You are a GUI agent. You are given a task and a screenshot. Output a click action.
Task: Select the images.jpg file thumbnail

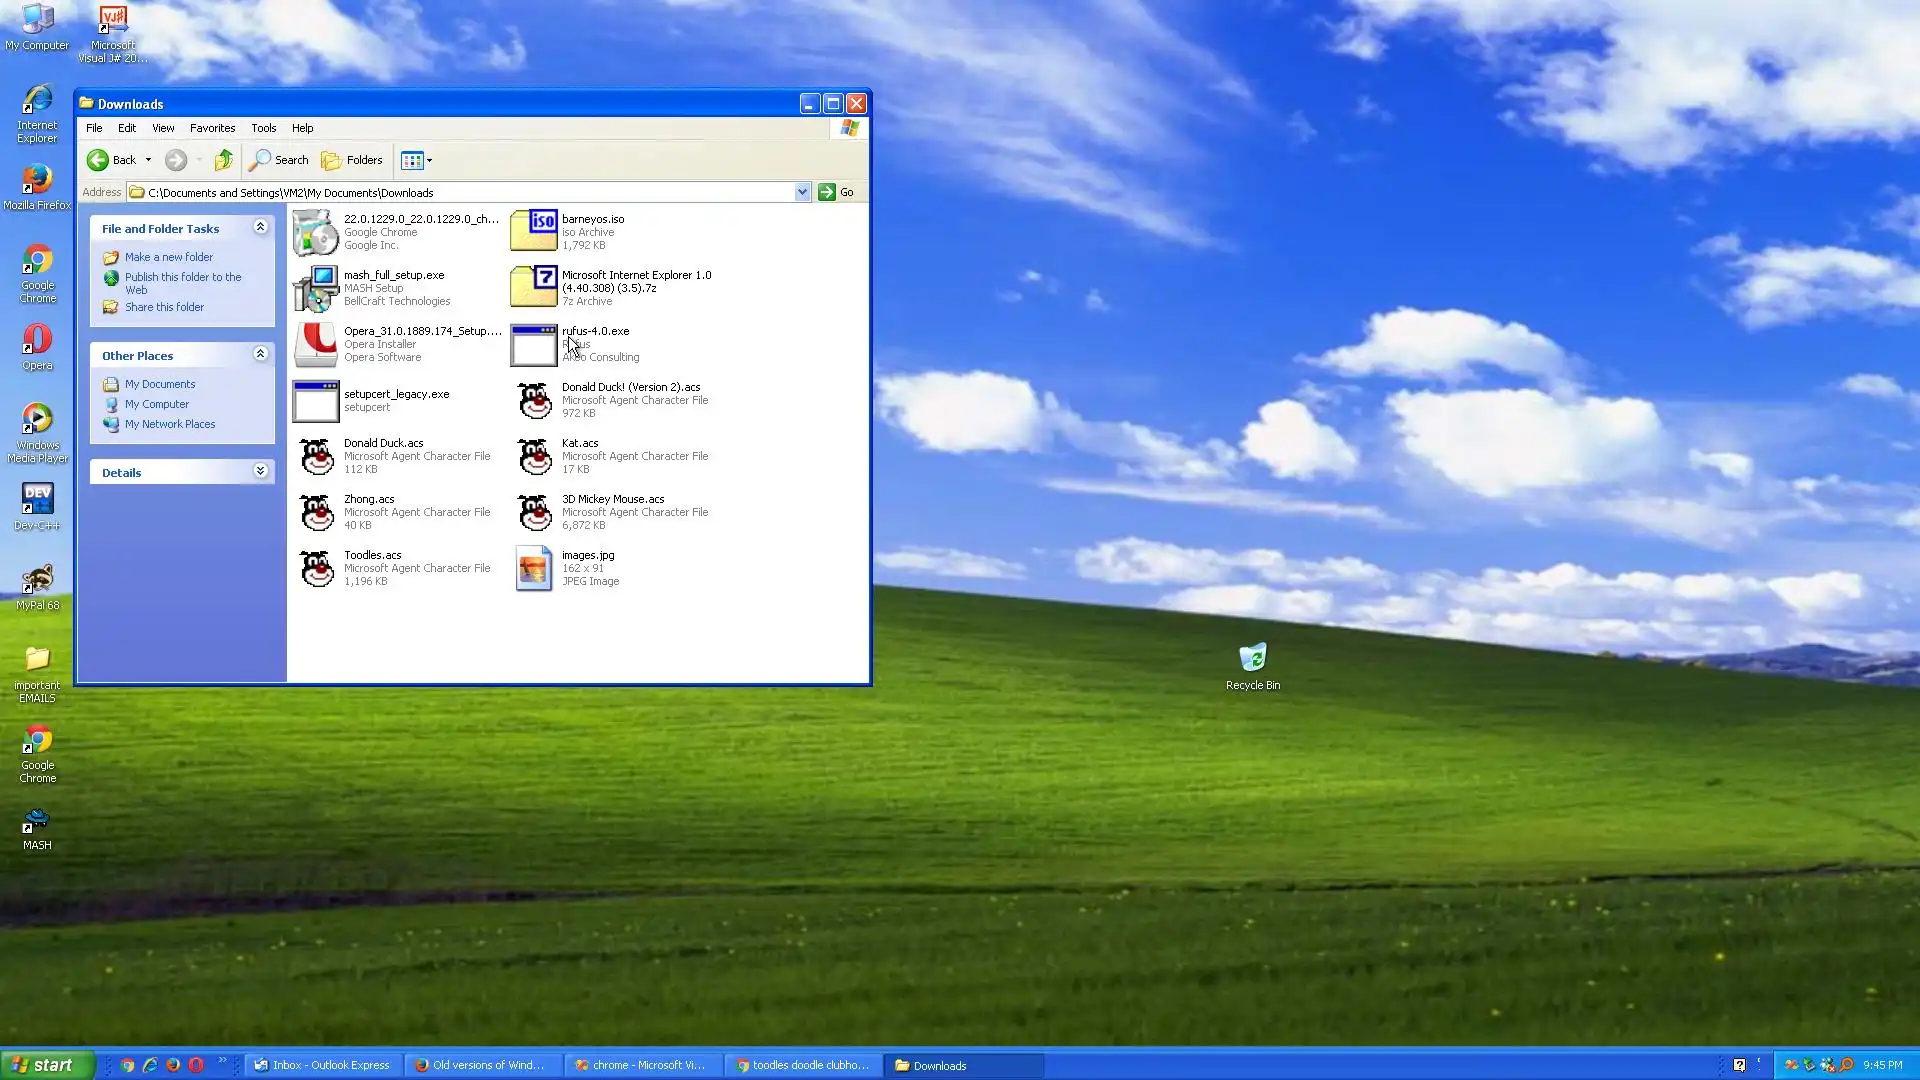click(x=533, y=568)
